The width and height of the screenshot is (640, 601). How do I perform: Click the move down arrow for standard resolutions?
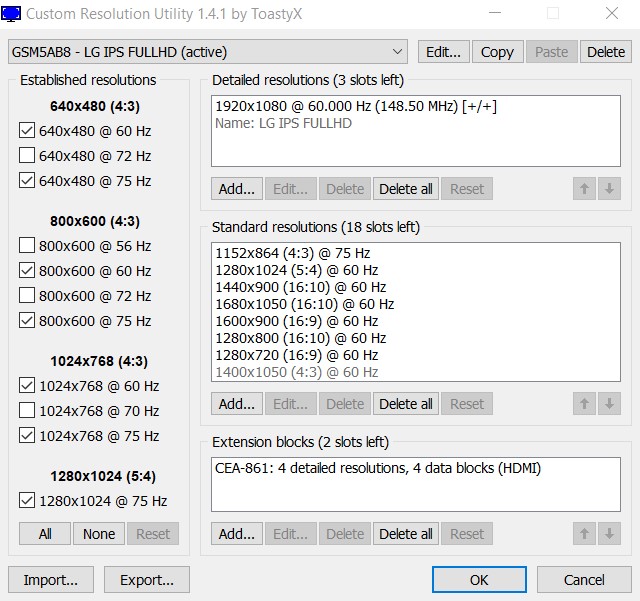tap(608, 404)
